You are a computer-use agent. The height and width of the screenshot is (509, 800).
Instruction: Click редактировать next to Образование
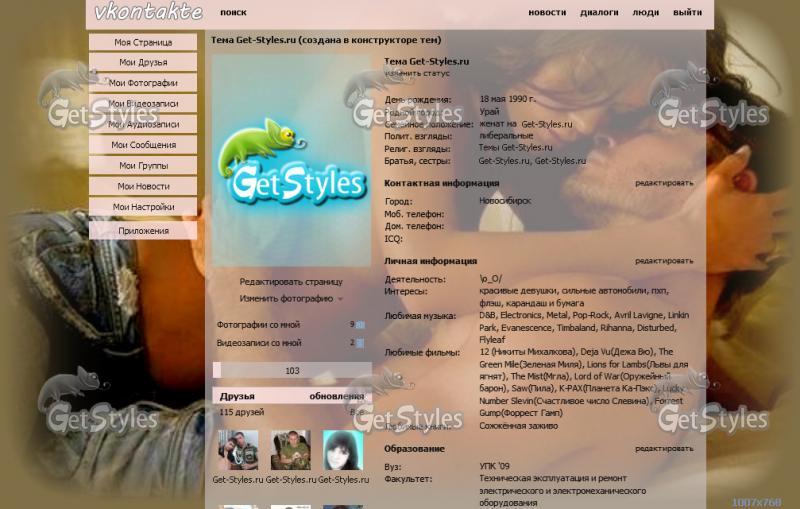664,448
